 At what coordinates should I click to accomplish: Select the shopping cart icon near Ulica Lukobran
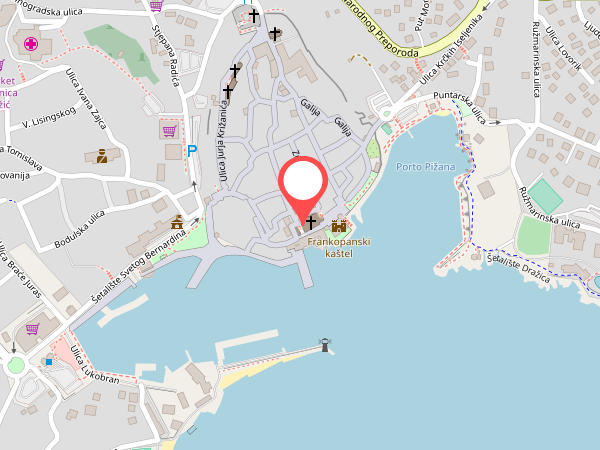pyautogui.click(x=33, y=329)
